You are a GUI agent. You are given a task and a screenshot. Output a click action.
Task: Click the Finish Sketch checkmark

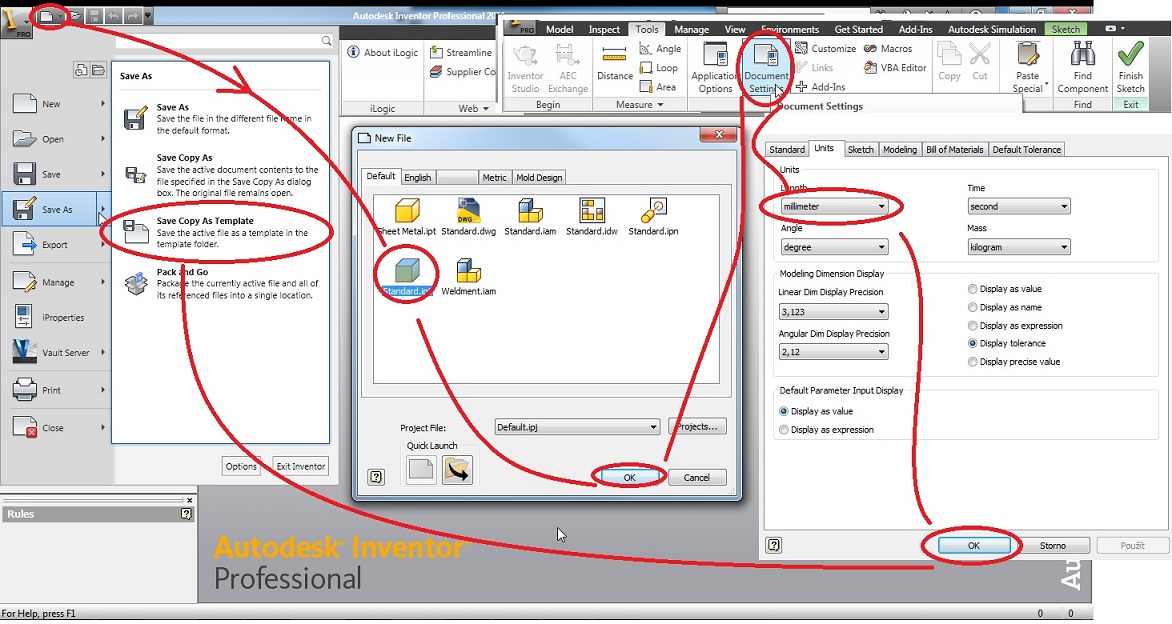coord(1130,55)
